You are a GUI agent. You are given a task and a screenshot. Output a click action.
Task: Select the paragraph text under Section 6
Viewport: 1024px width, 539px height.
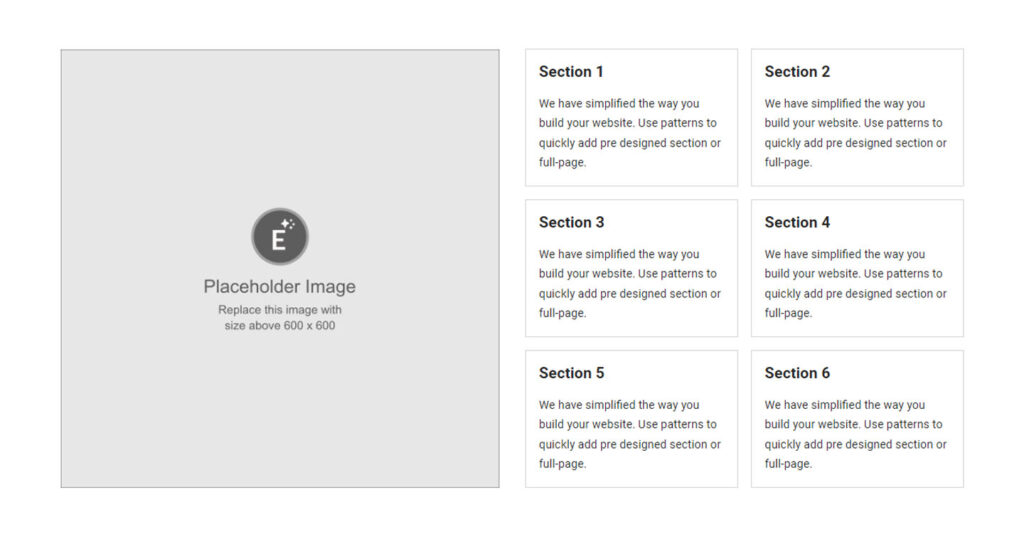click(856, 434)
